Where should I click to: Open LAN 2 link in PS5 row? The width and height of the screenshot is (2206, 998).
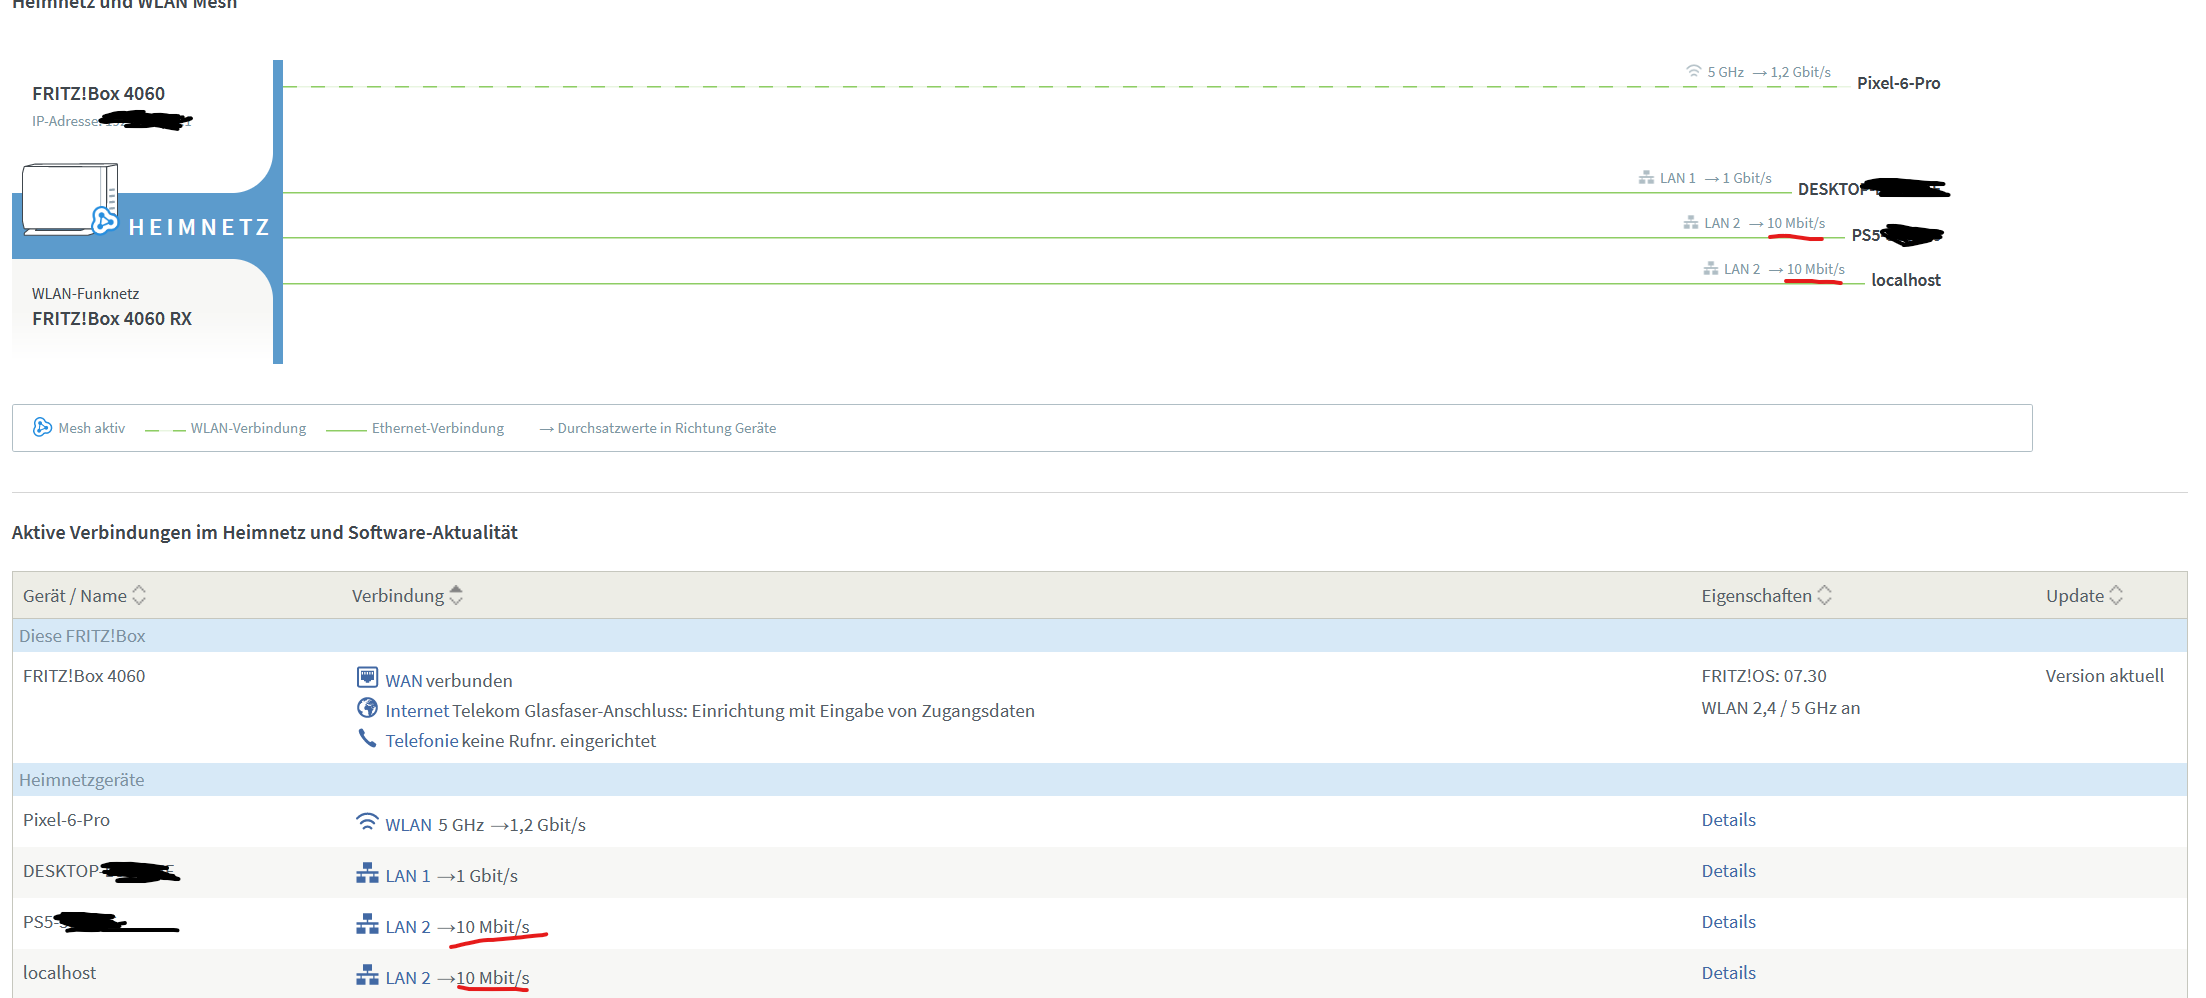point(408,927)
